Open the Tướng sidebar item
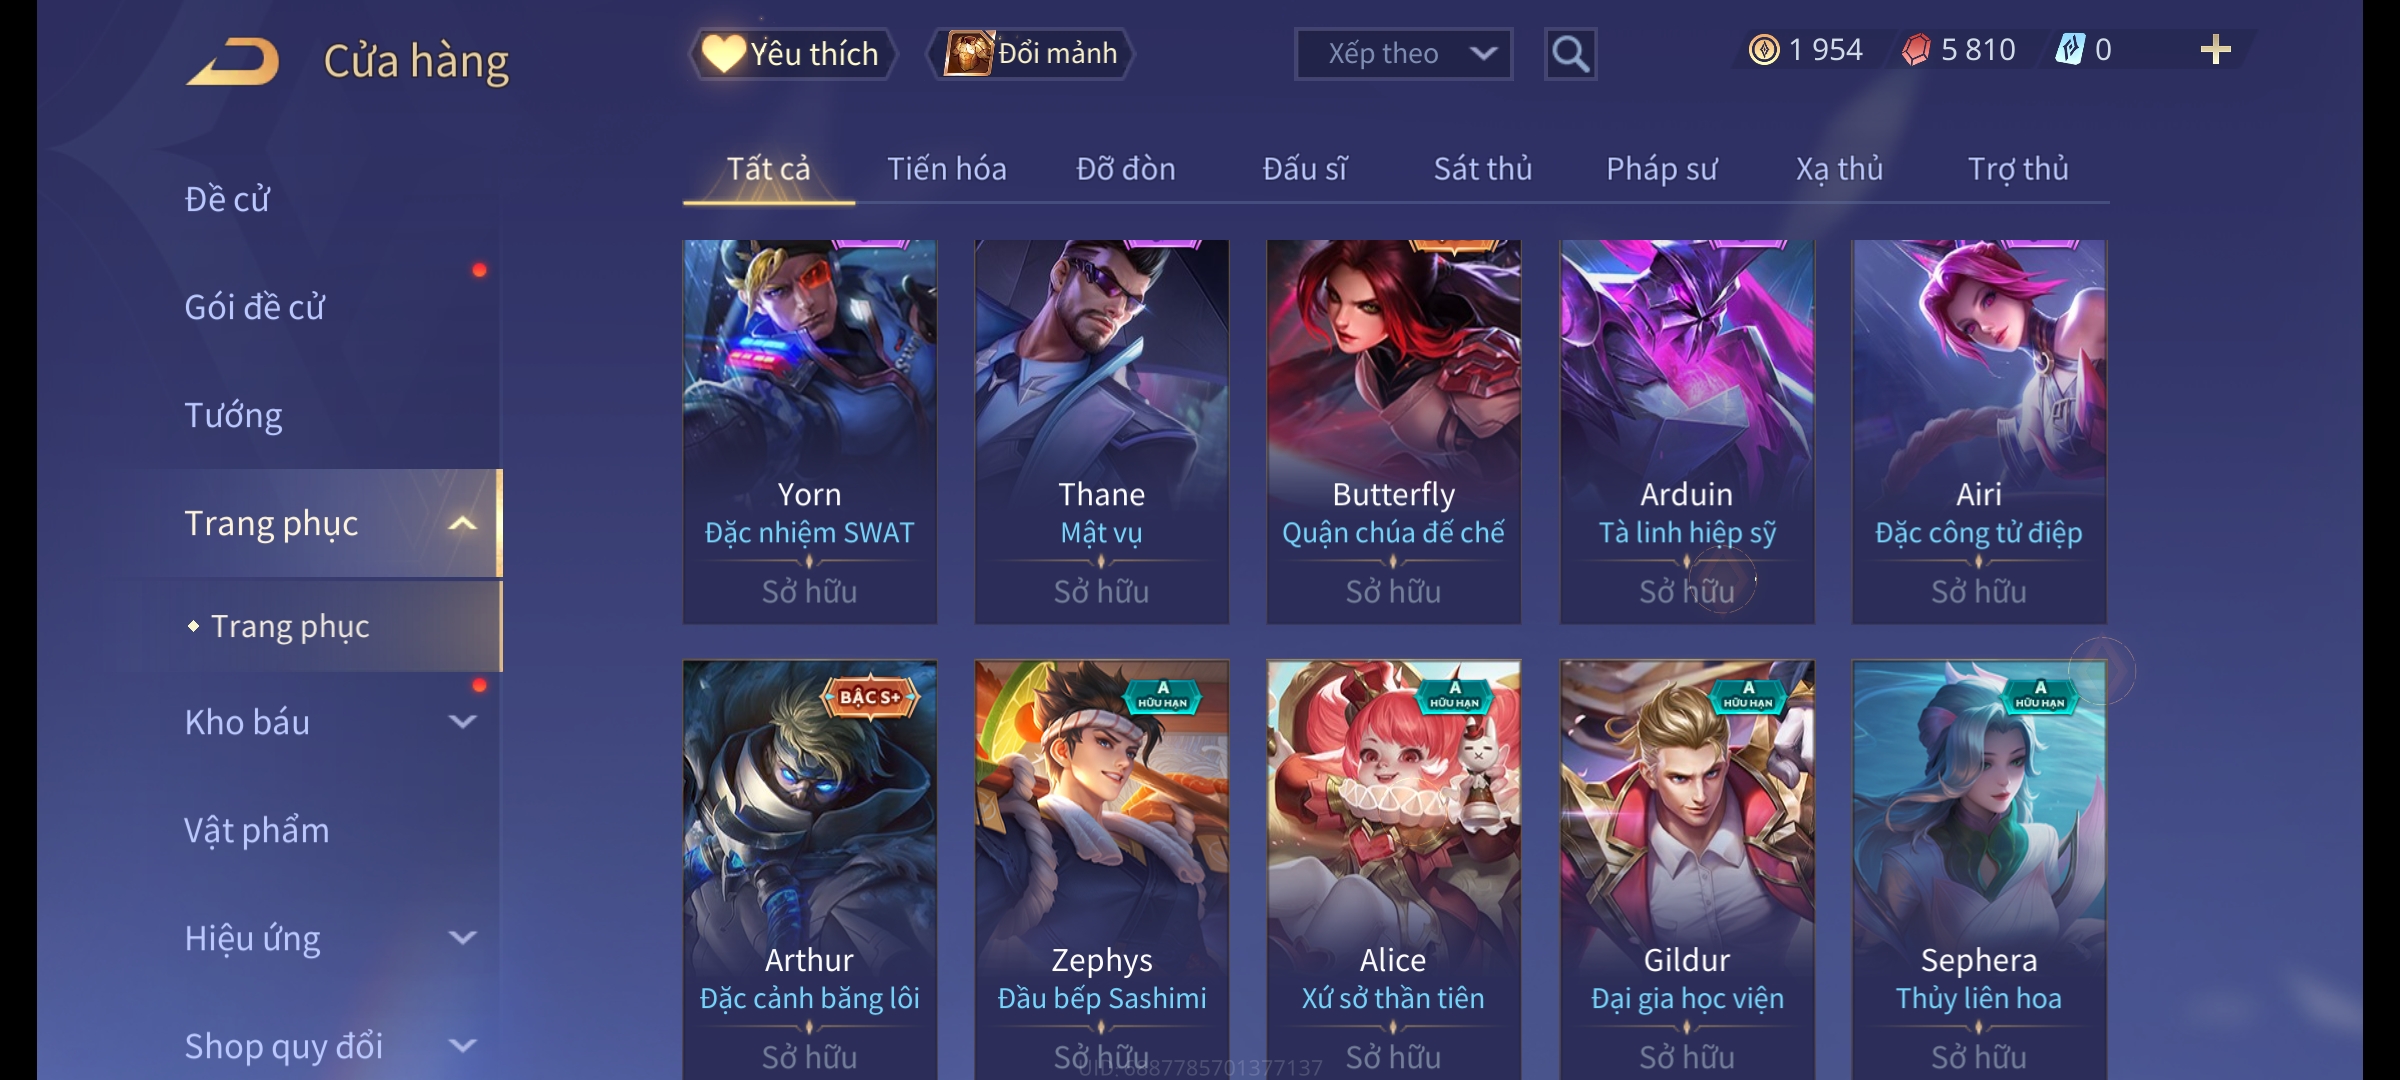Image resolution: width=2400 pixels, height=1080 pixels. click(x=233, y=415)
